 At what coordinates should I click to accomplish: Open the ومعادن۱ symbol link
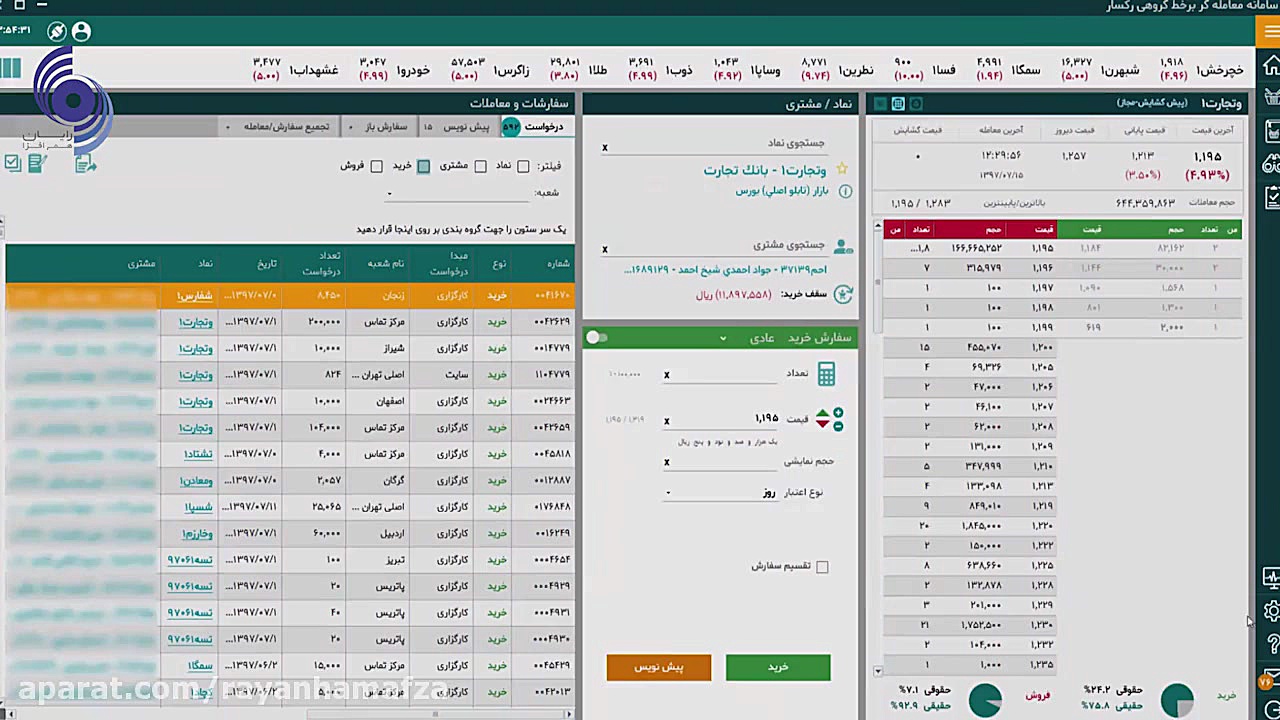197,481
